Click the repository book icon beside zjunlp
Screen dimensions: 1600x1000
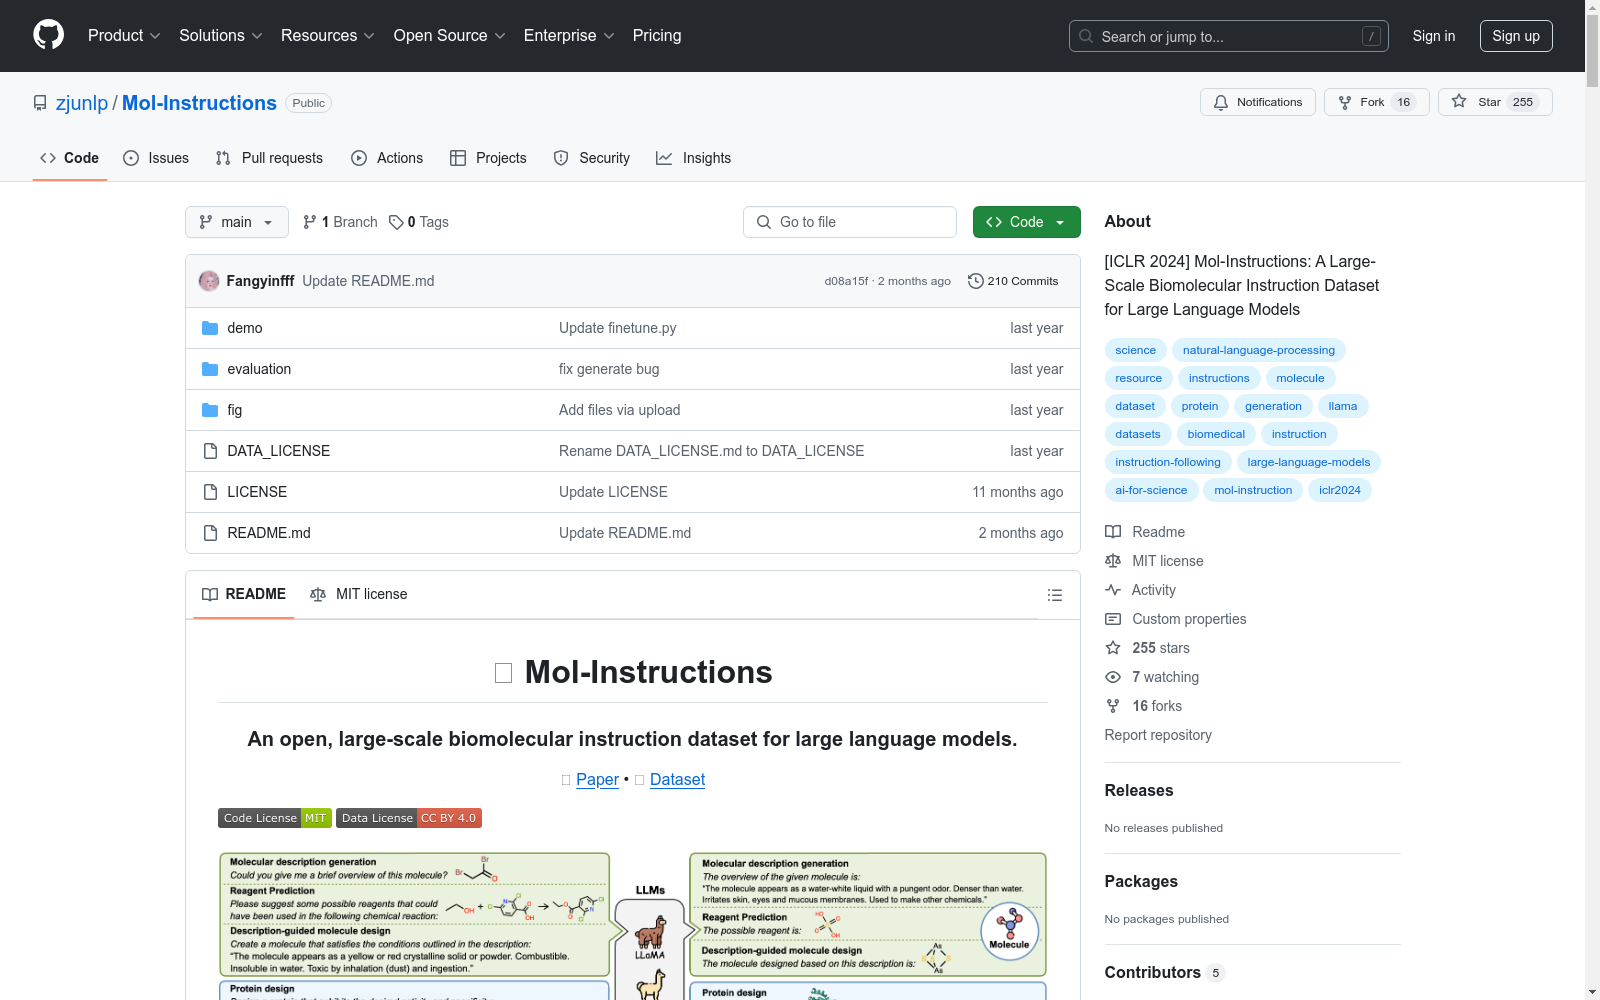40,103
